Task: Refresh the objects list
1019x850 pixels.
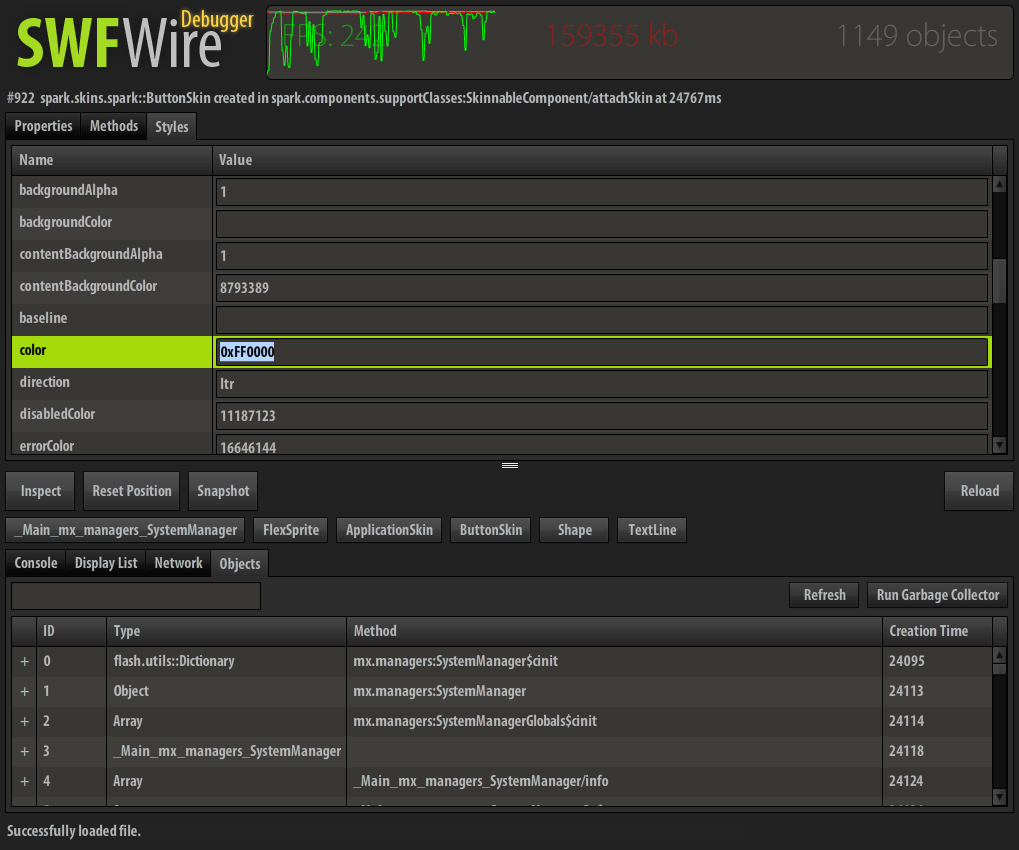Action: pos(824,595)
